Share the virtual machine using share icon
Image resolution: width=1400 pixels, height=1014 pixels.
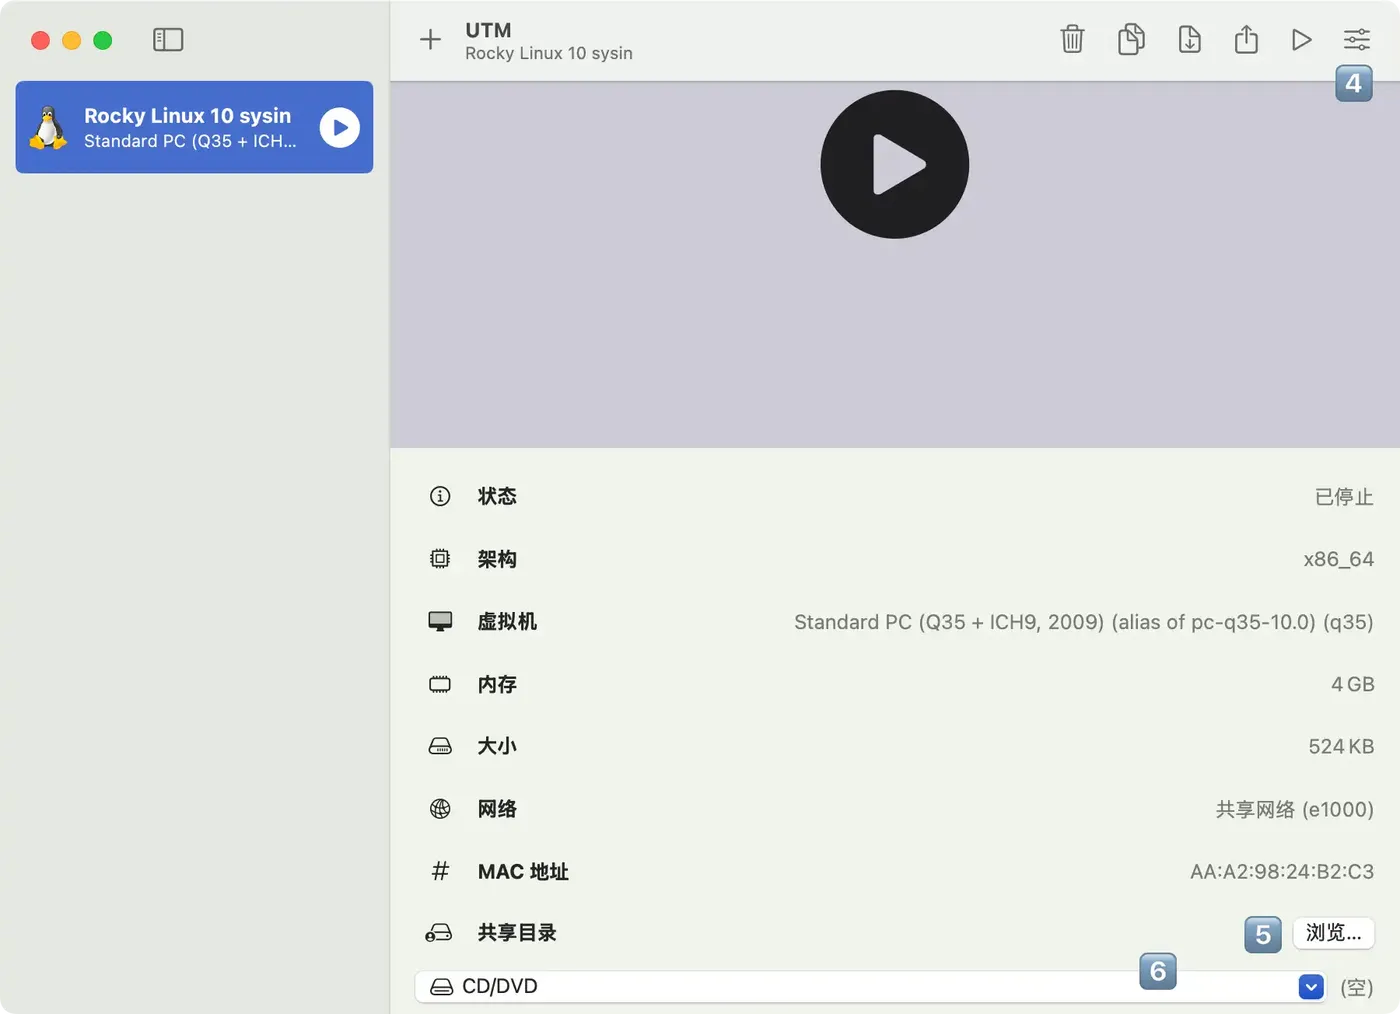point(1246,39)
